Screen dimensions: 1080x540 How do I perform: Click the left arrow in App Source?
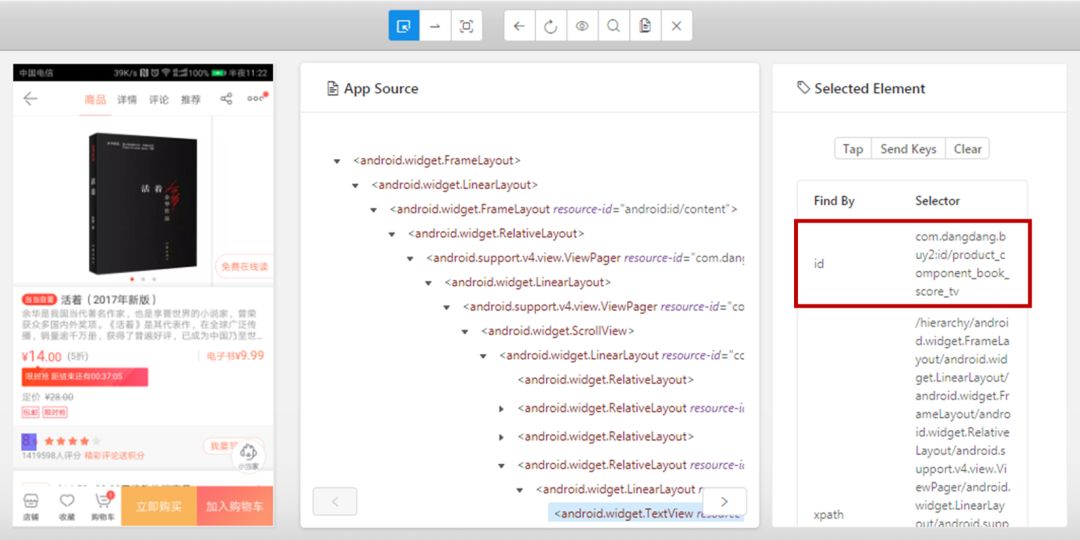click(x=335, y=501)
